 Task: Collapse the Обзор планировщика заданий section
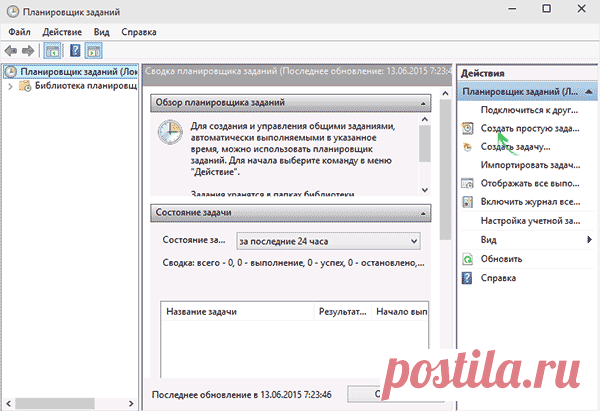point(423,103)
